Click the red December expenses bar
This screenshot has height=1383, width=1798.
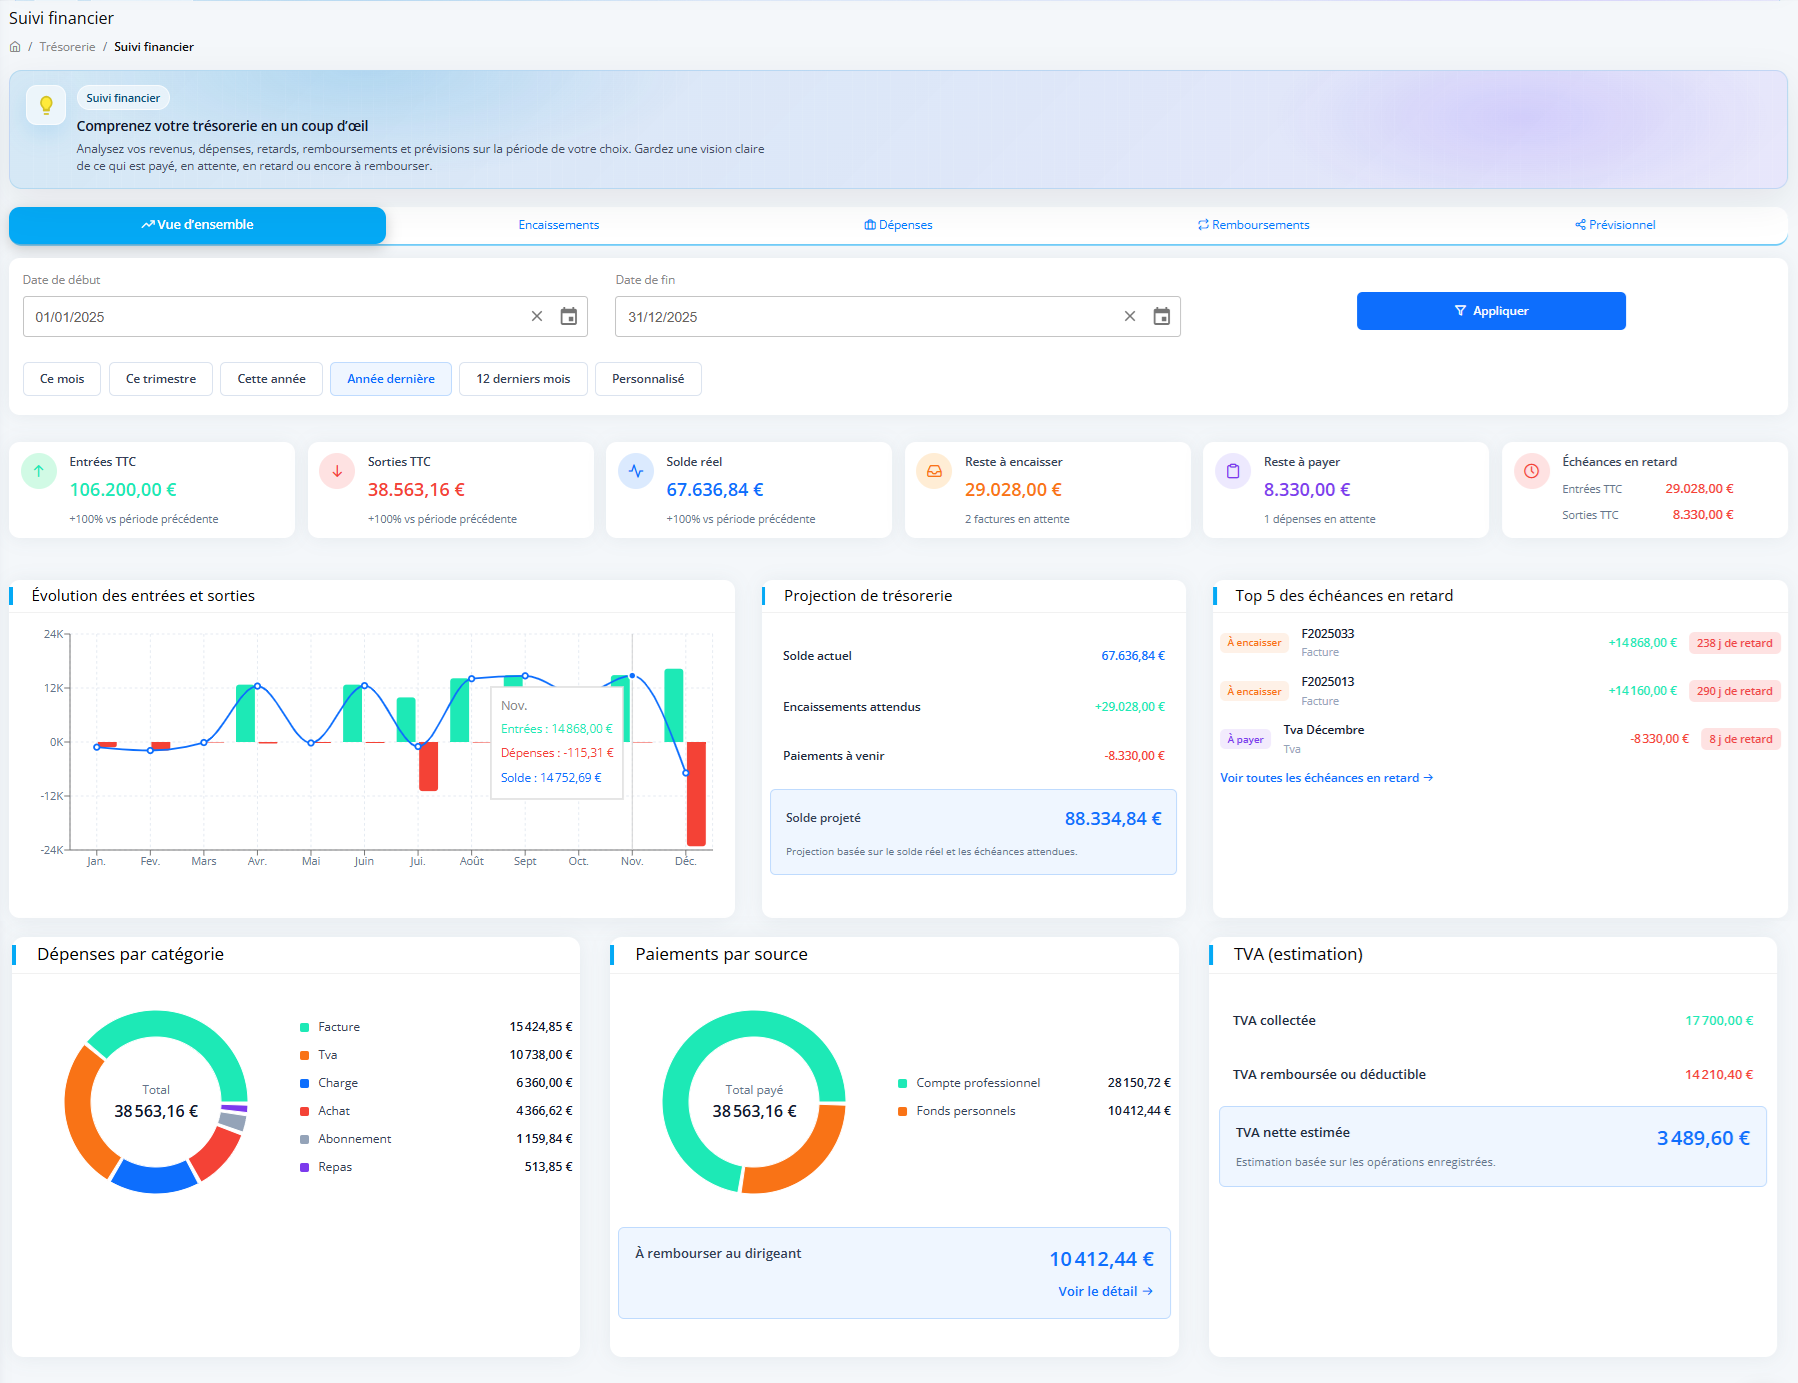(x=696, y=794)
